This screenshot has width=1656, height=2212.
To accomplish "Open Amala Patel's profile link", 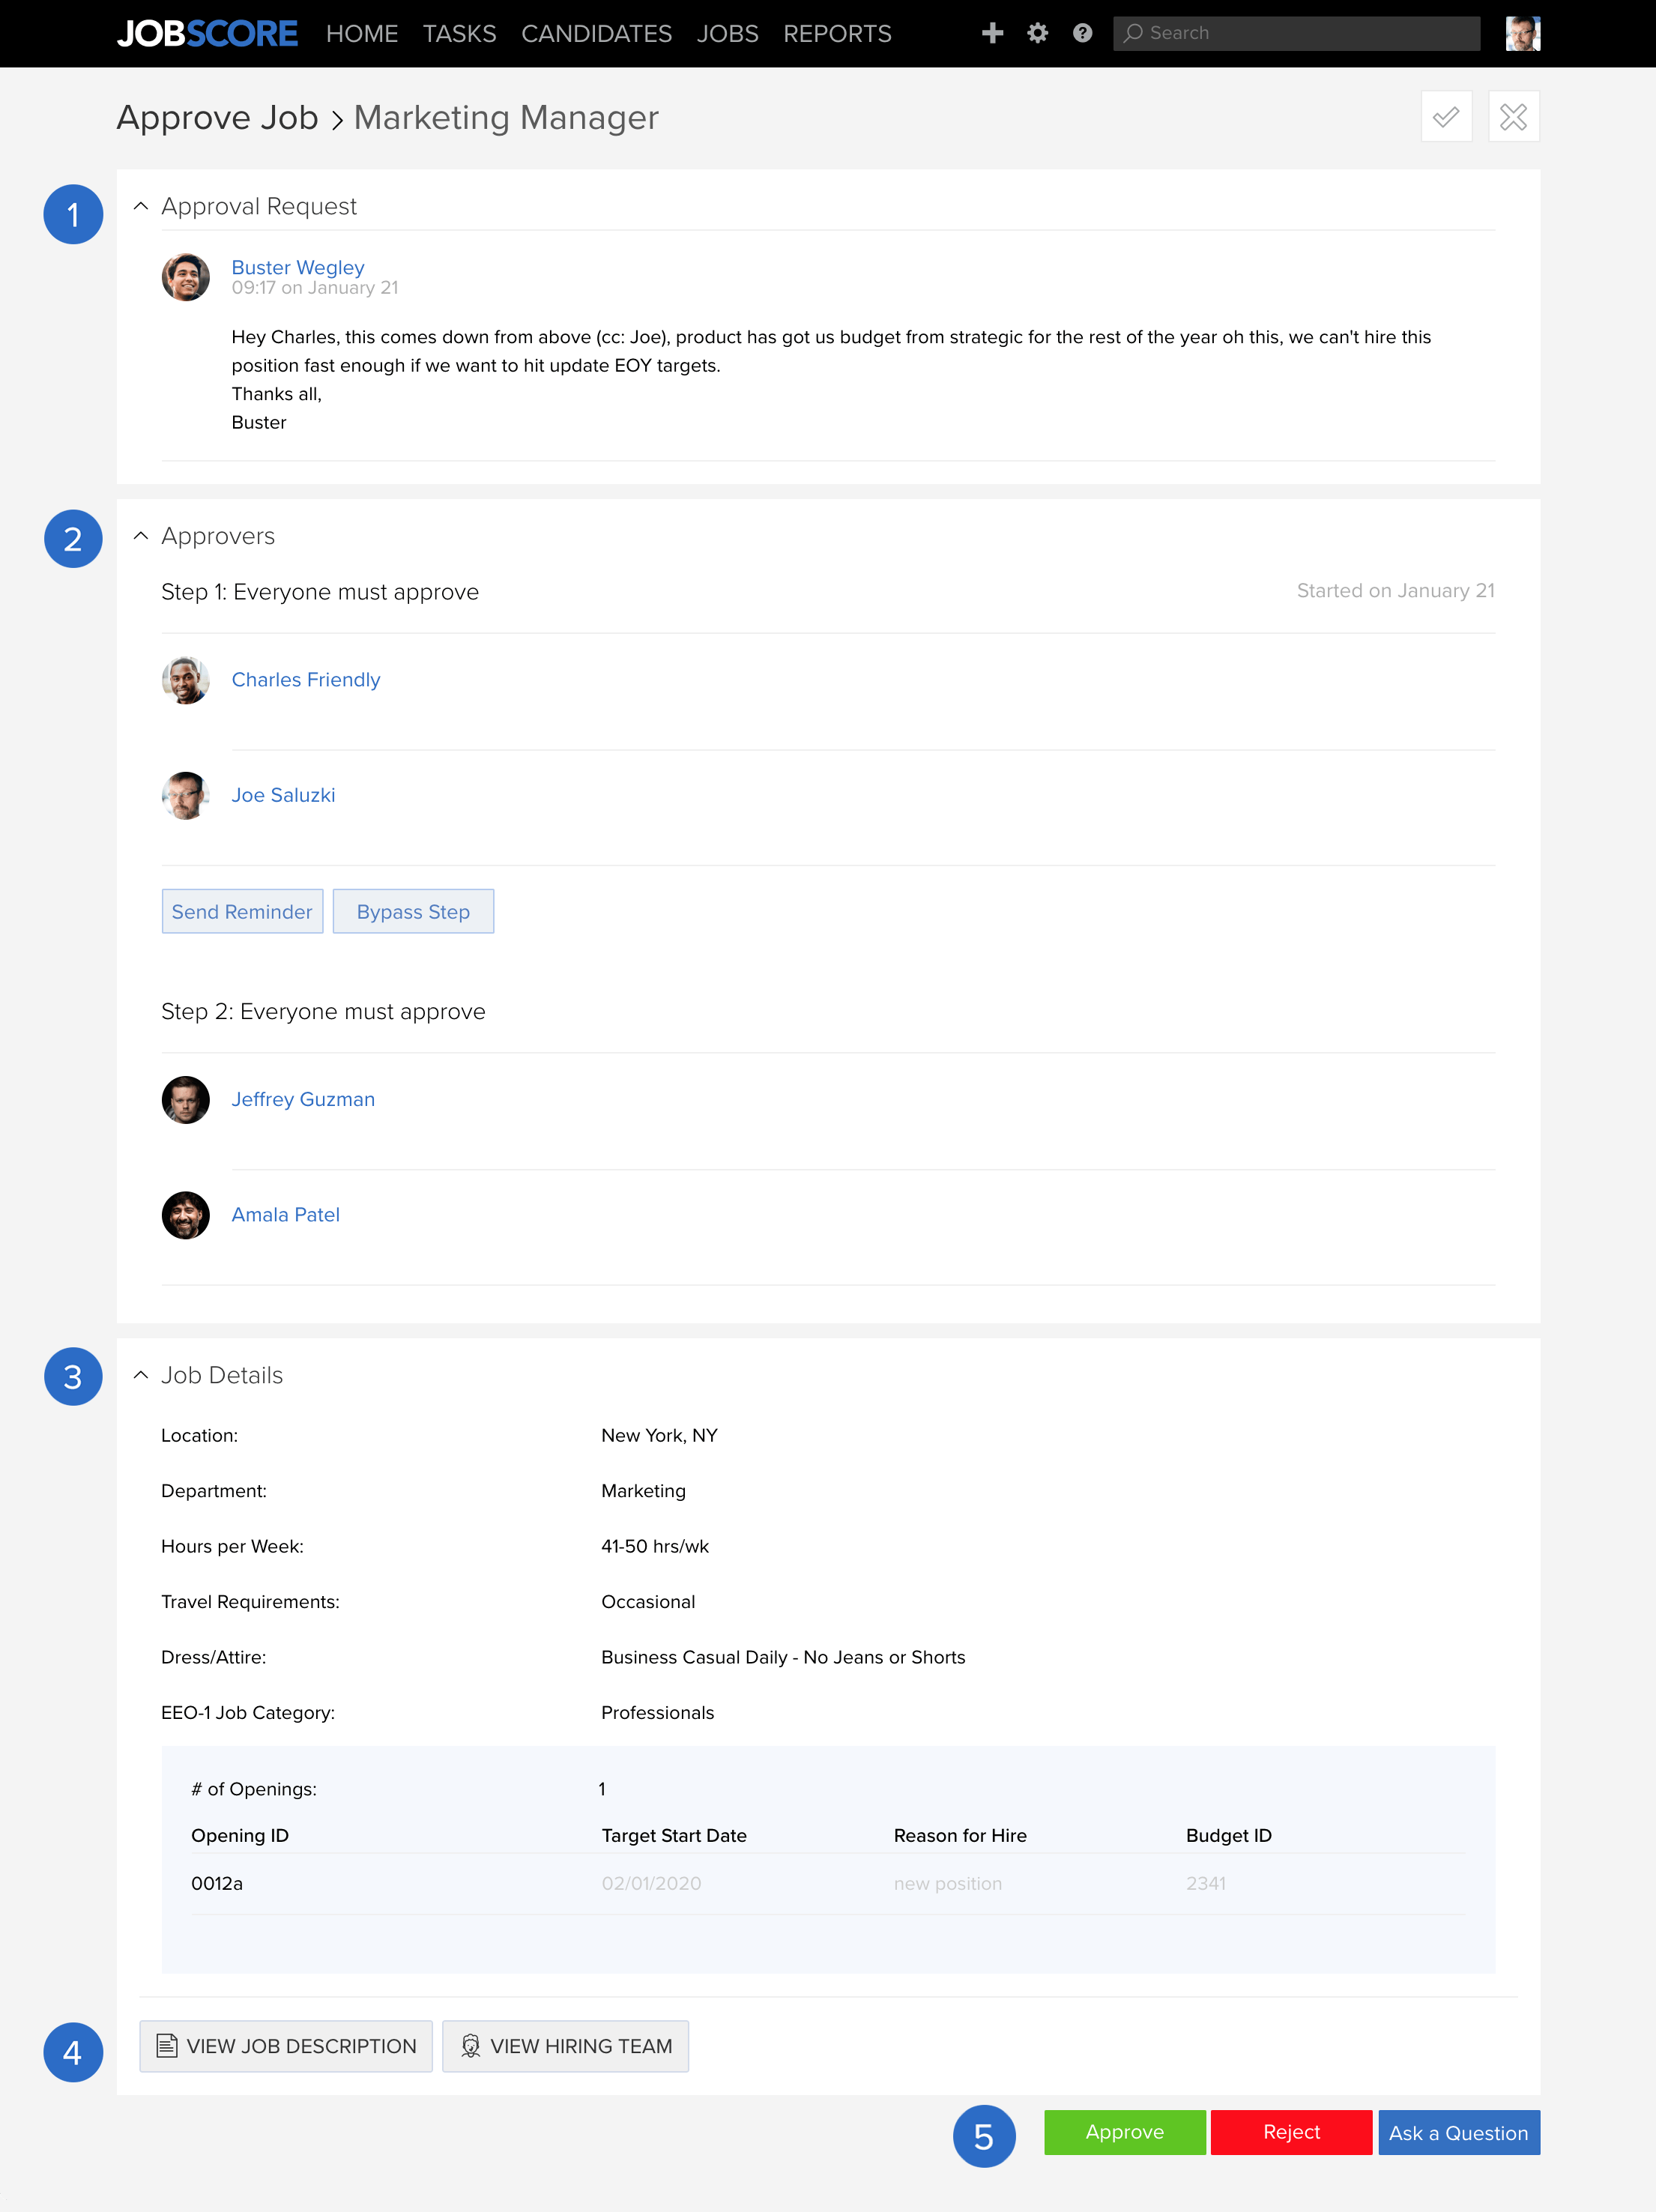I will click(286, 1215).
